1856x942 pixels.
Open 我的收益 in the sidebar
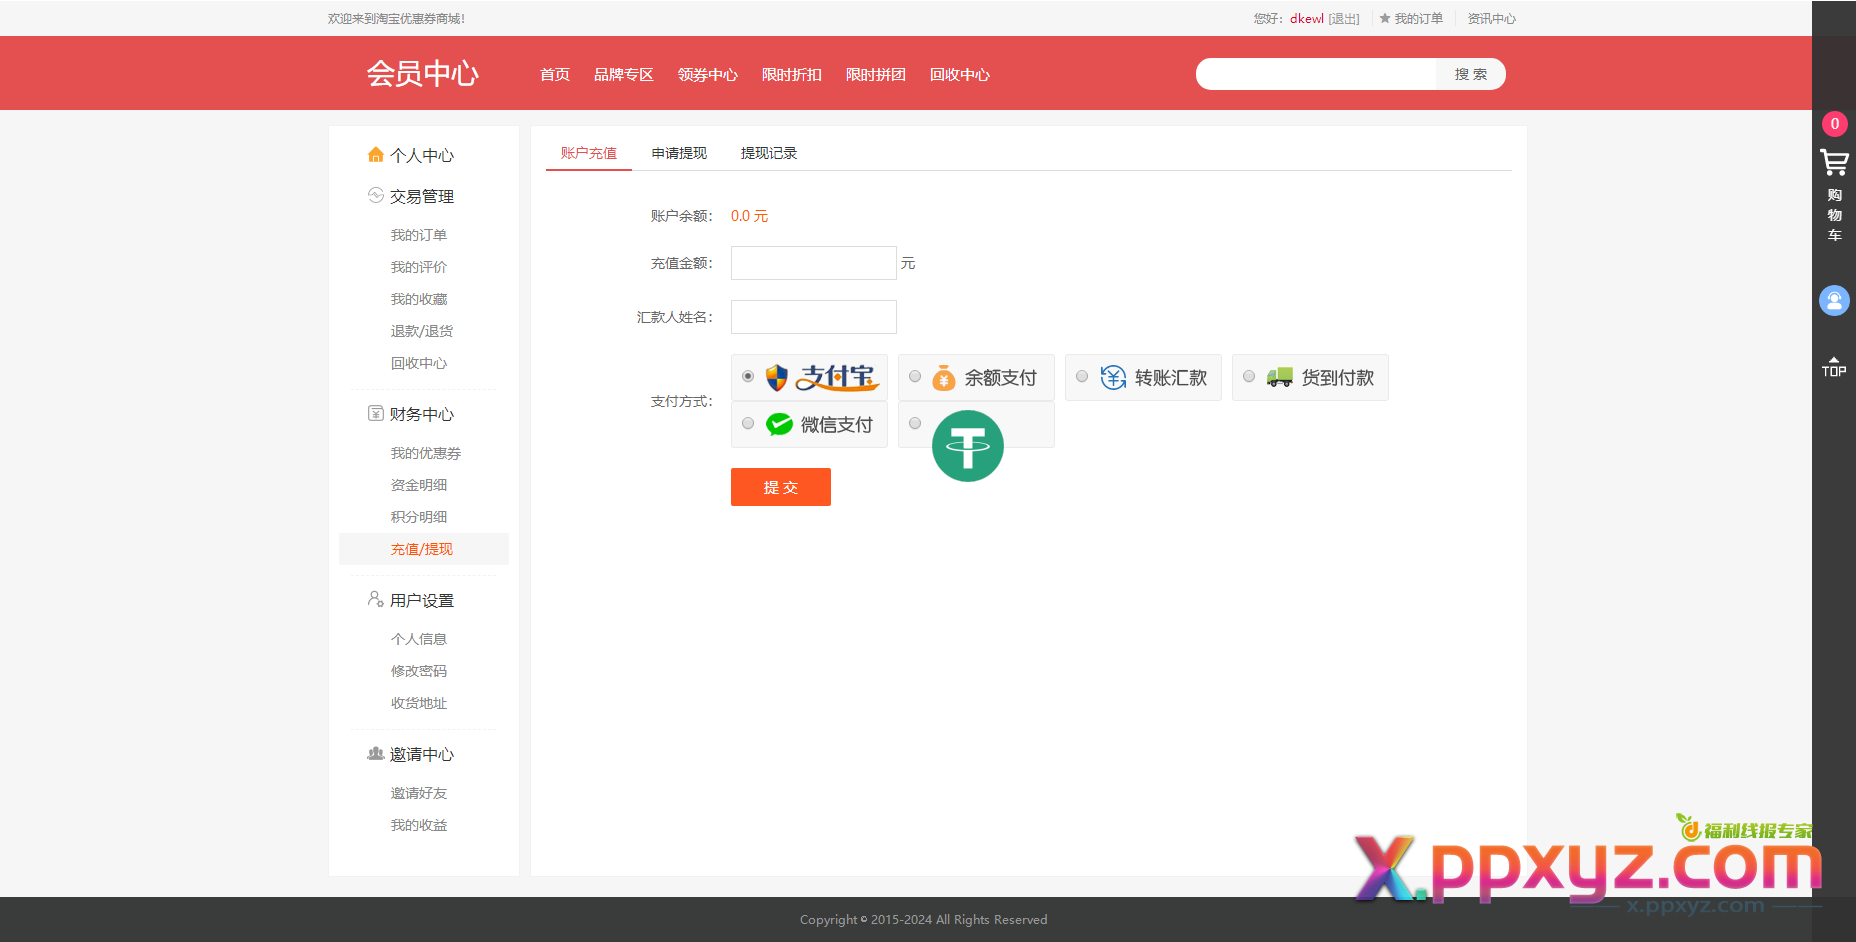click(419, 825)
